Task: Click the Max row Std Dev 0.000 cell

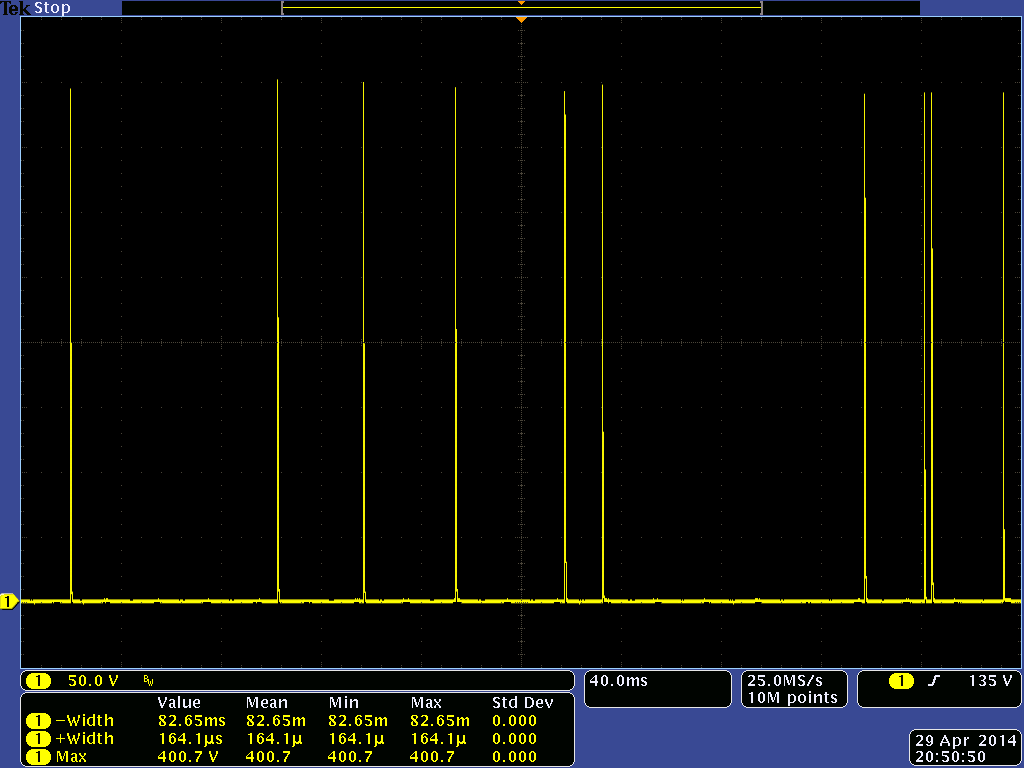Action: coord(515,757)
